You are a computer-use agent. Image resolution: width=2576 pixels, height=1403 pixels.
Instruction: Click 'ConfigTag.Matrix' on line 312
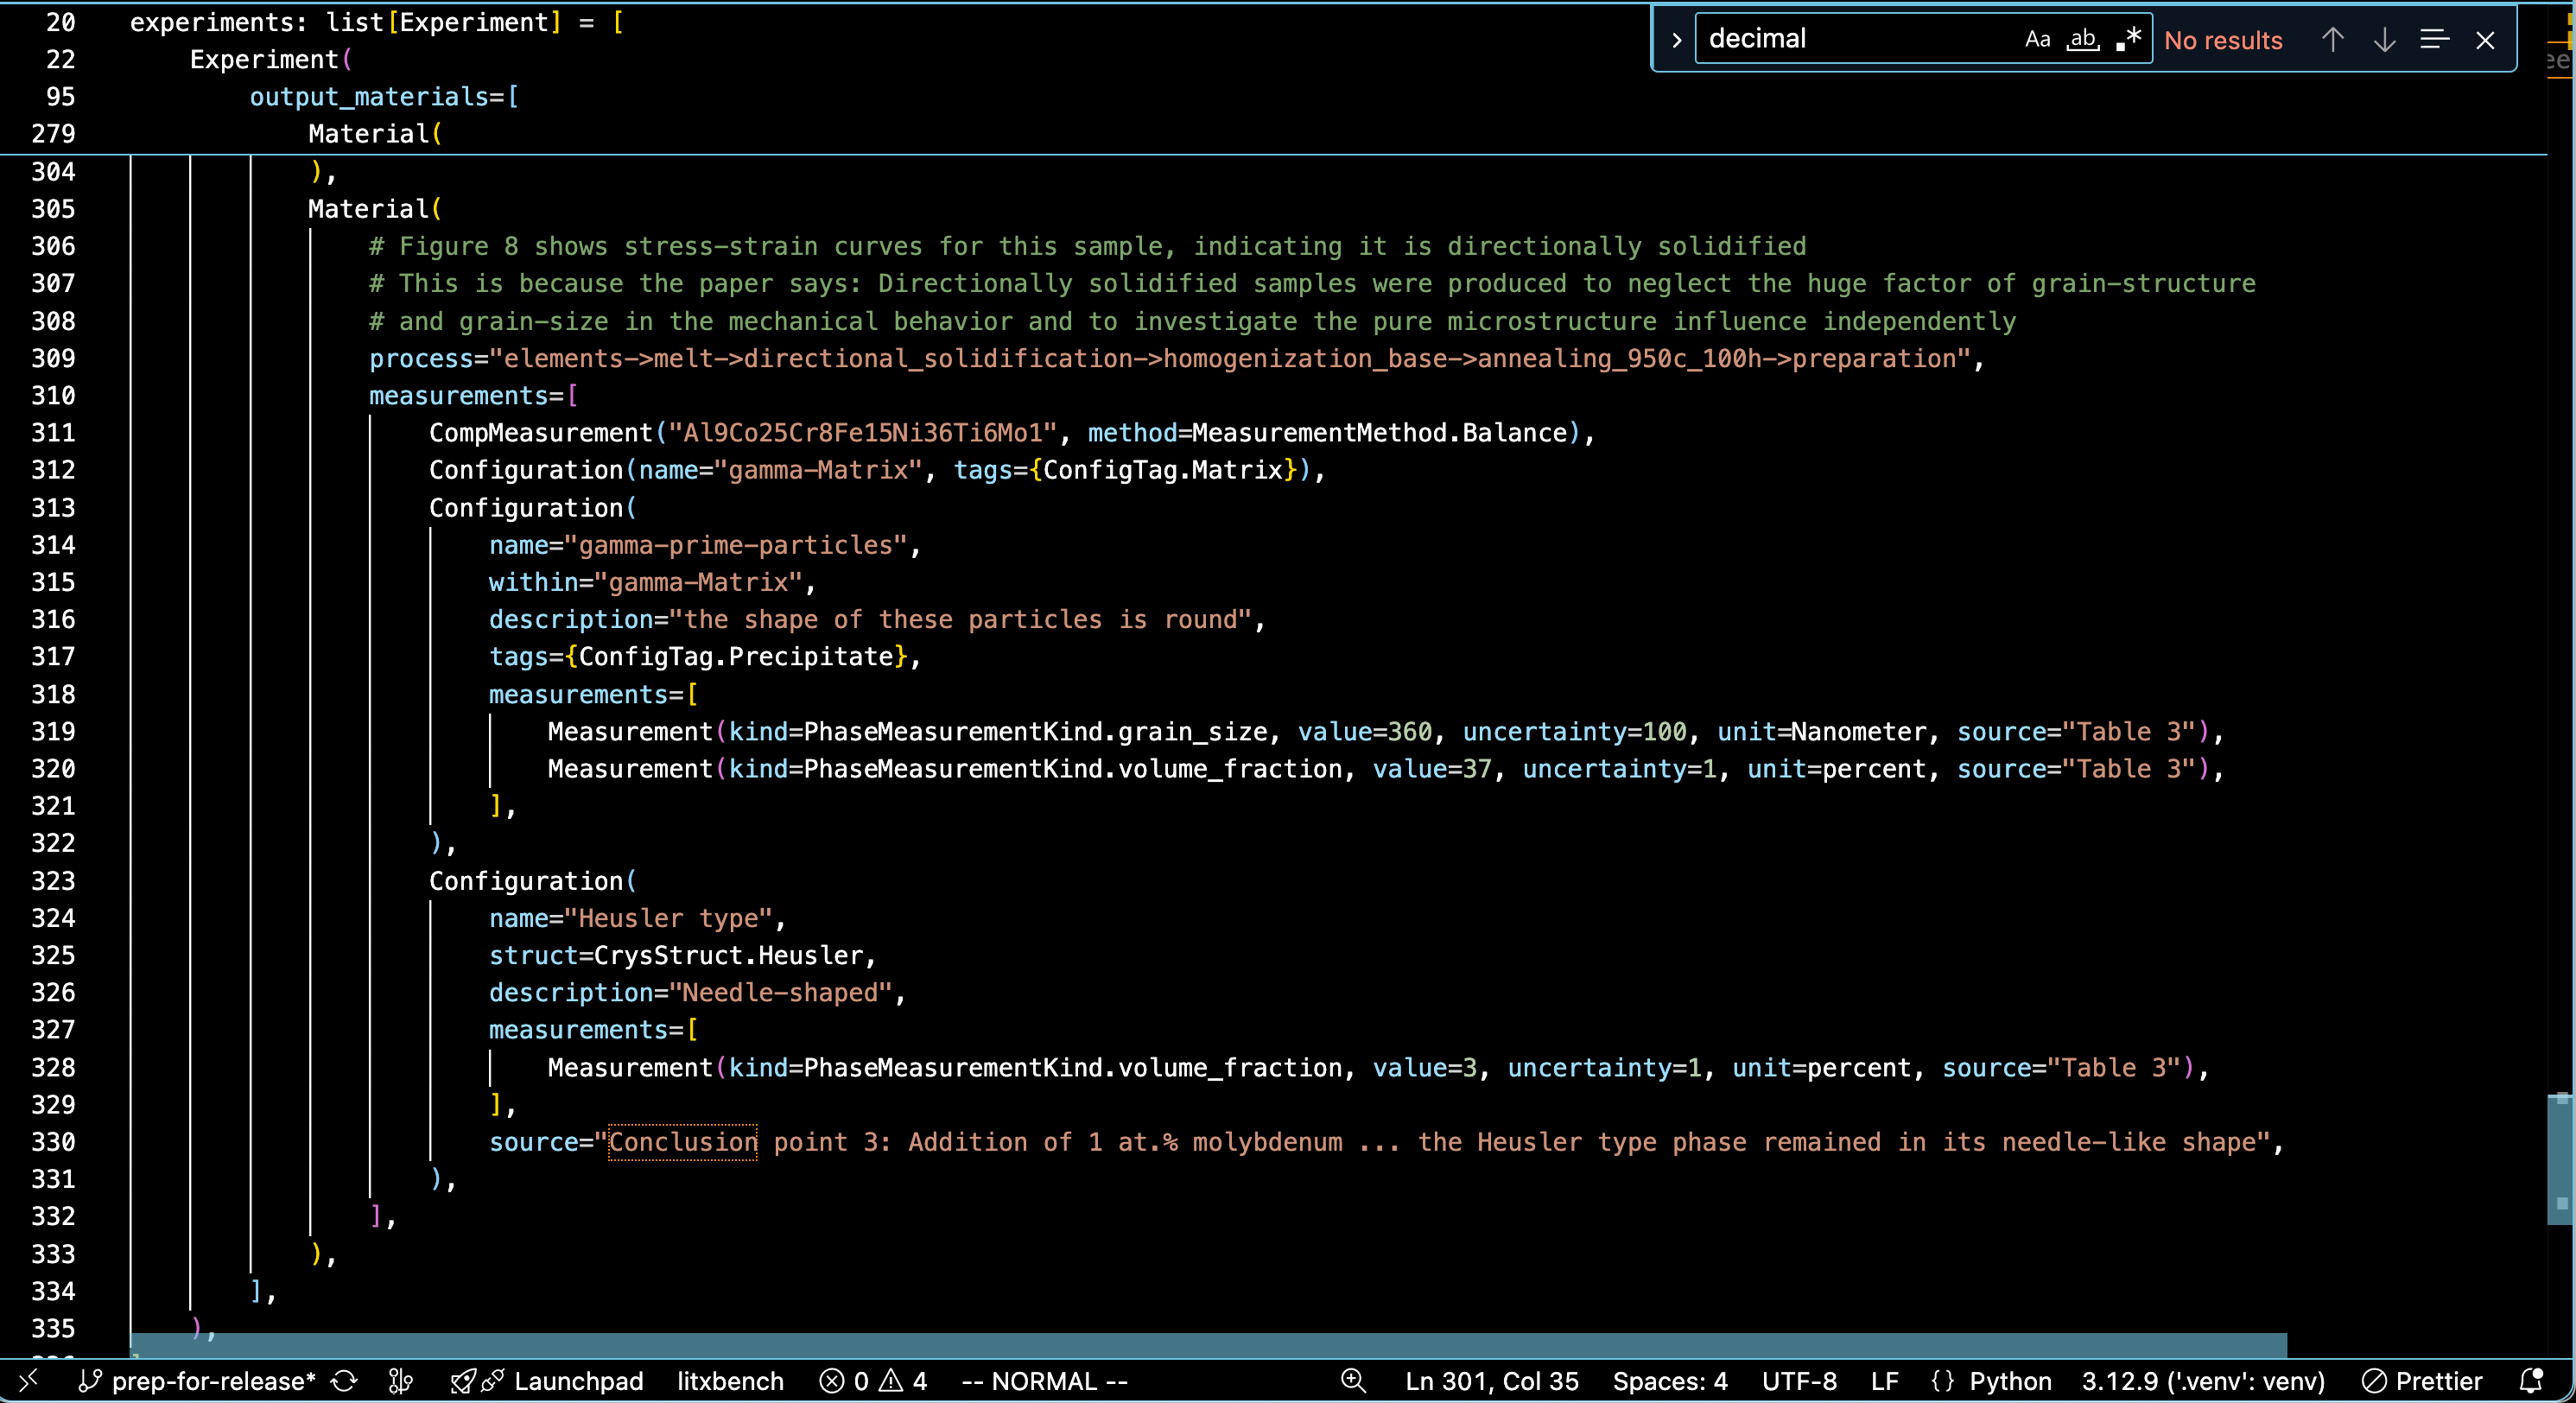(1162, 469)
